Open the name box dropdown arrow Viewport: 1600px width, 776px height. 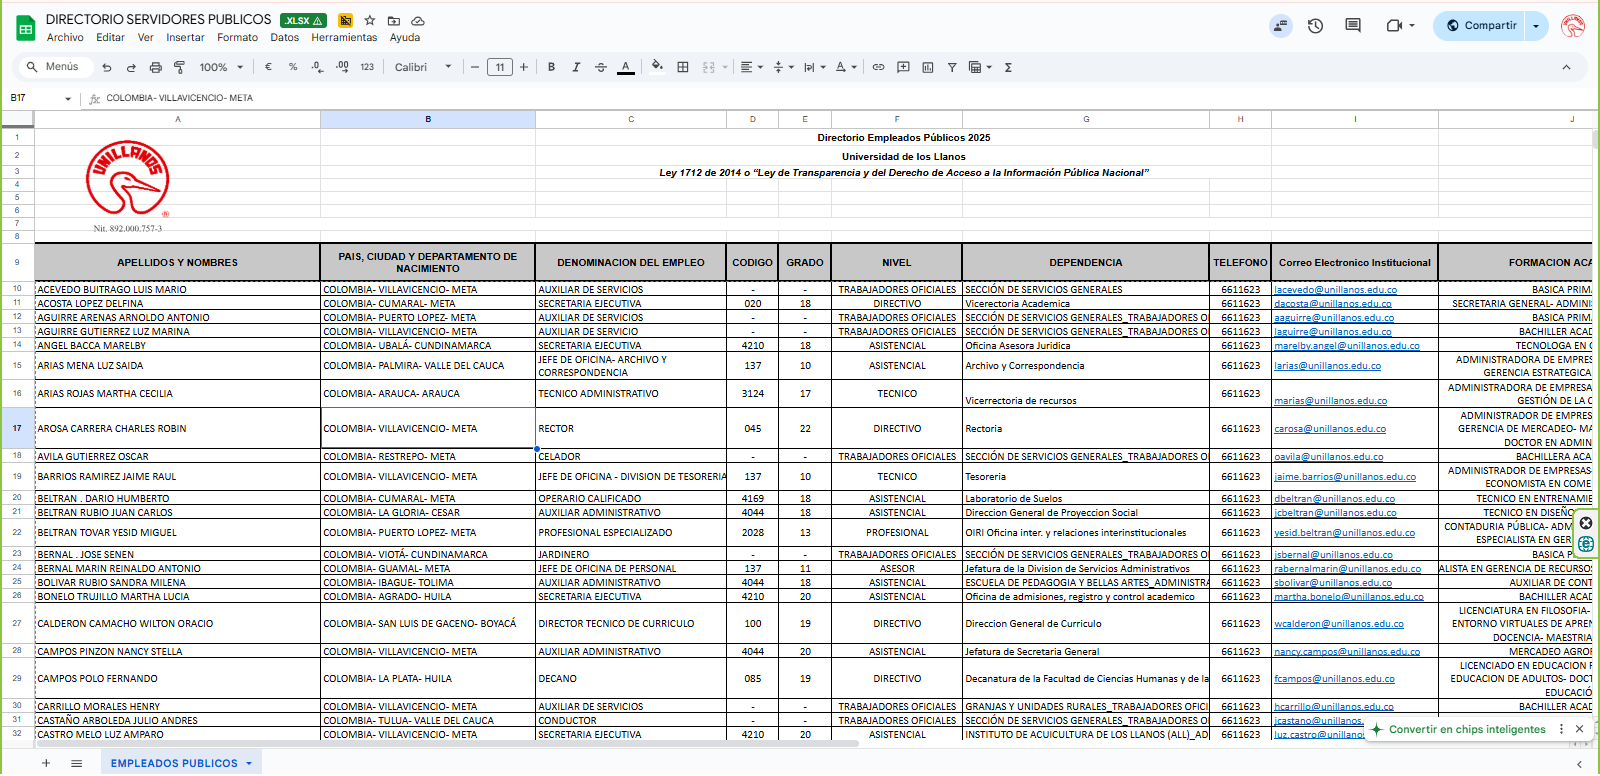(x=68, y=98)
